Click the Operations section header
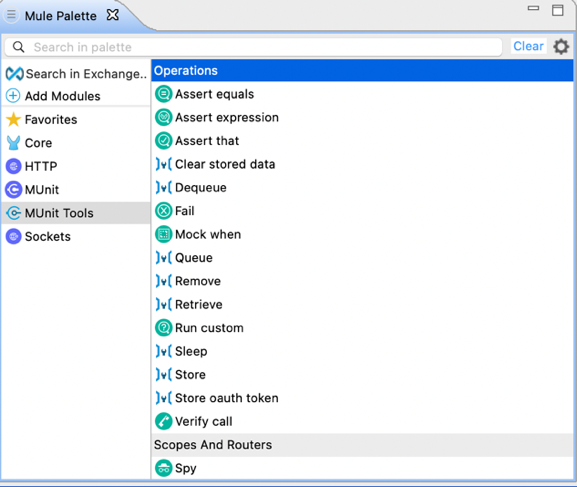The image size is (577, 487). [362, 70]
